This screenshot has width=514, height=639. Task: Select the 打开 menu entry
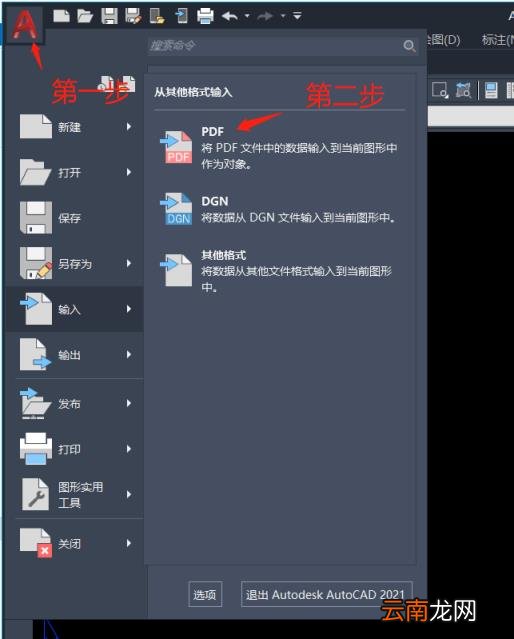(75, 173)
